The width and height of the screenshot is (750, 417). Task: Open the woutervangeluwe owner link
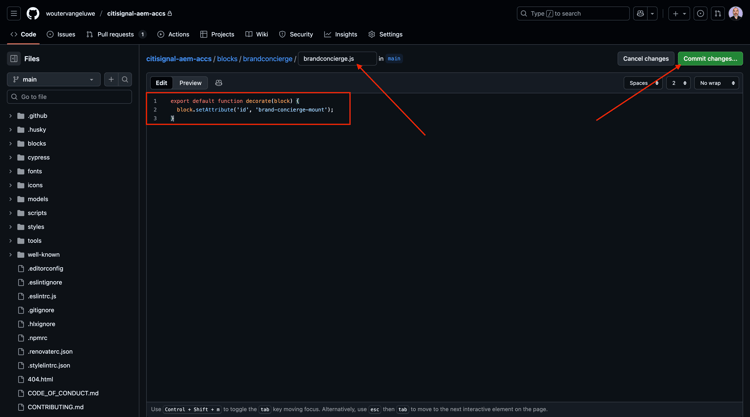coord(70,13)
